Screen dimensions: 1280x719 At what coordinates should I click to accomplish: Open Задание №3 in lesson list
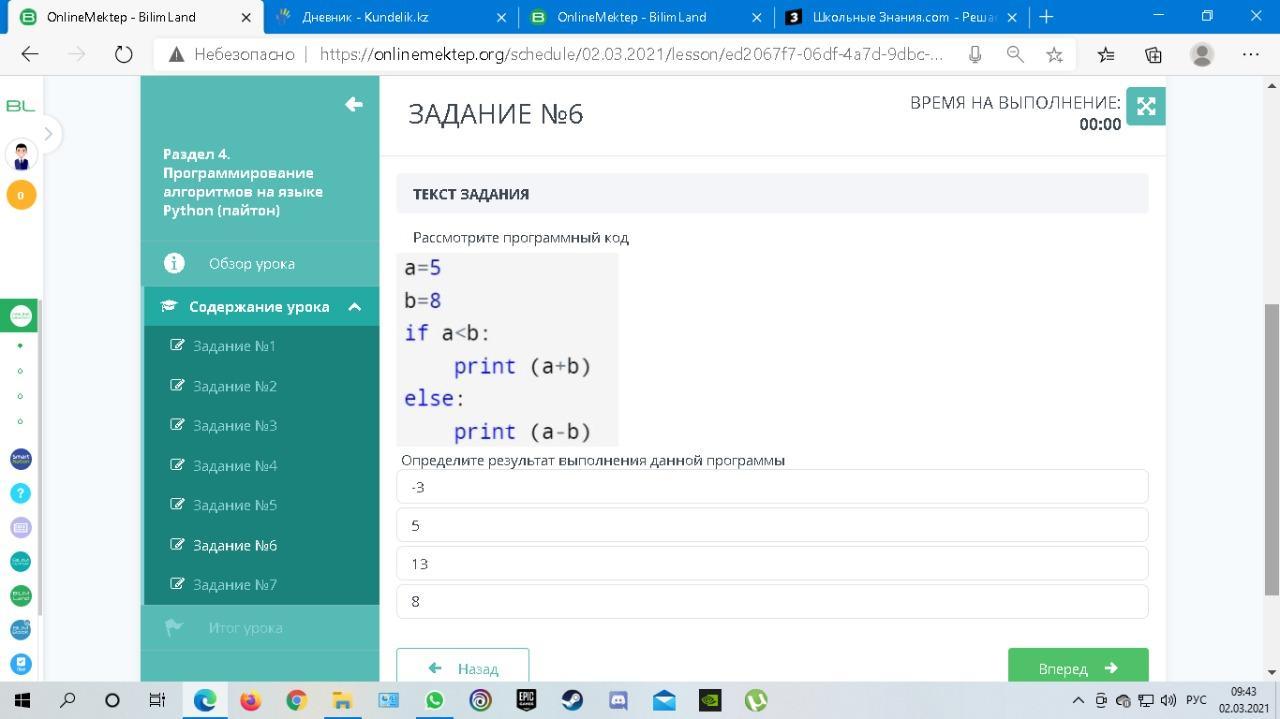click(x=234, y=425)
